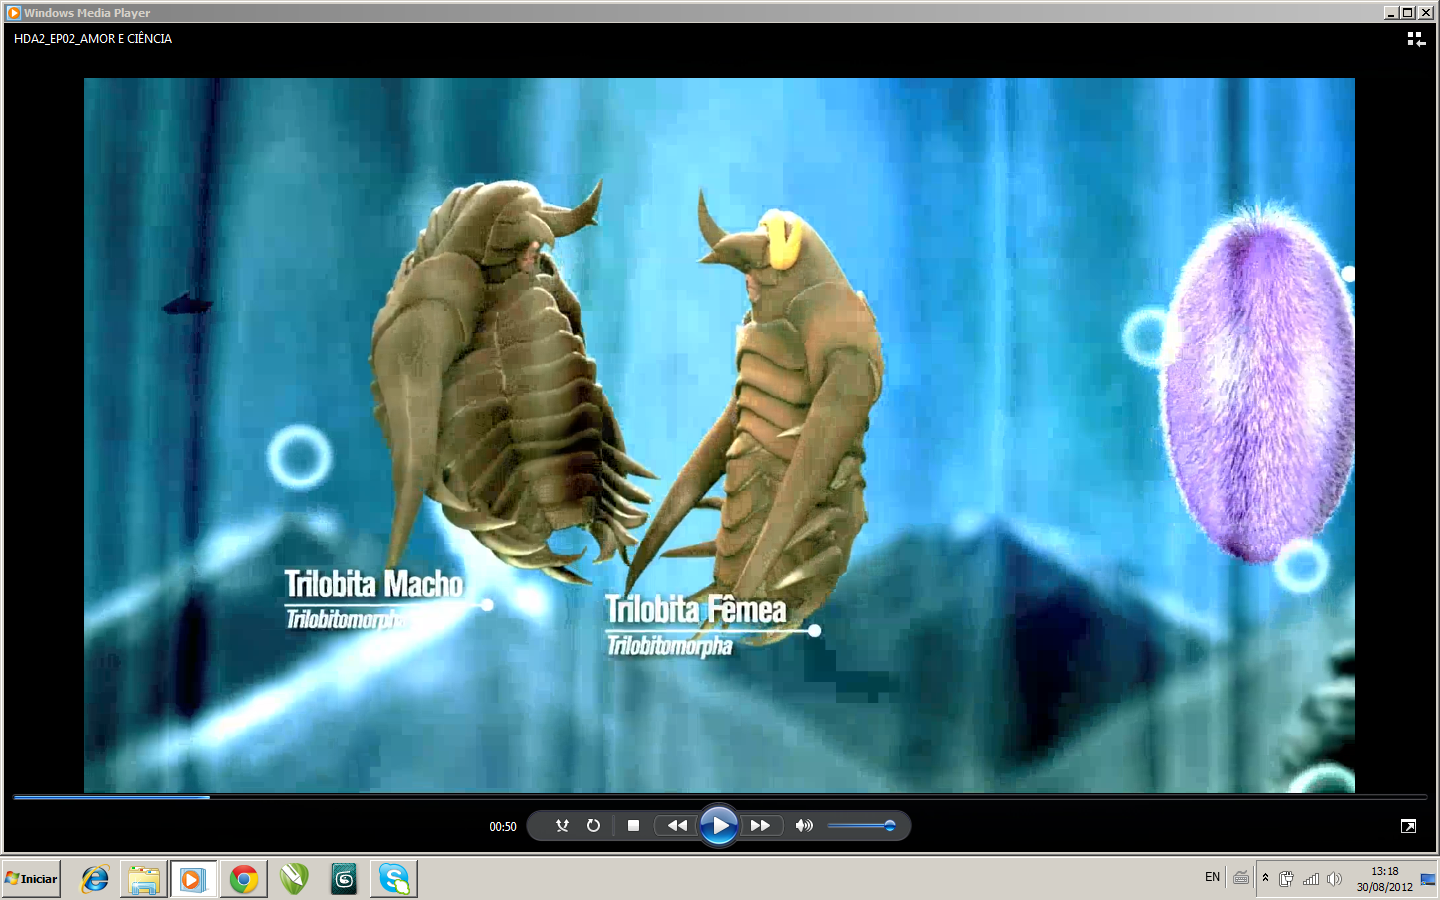
Task: Click the rewind/previous button
Action: coord(677,826)
